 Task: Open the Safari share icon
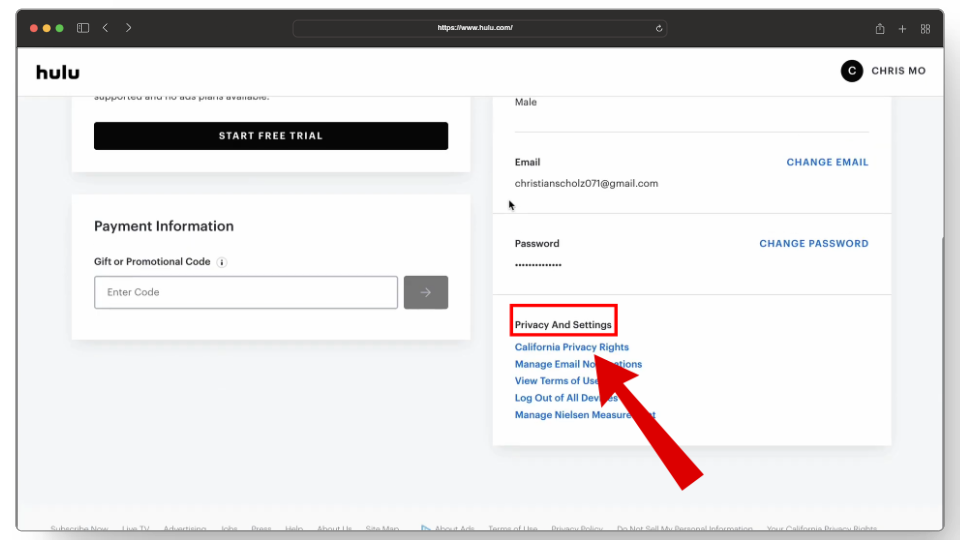pyautogui.click(x=880, y=28)
